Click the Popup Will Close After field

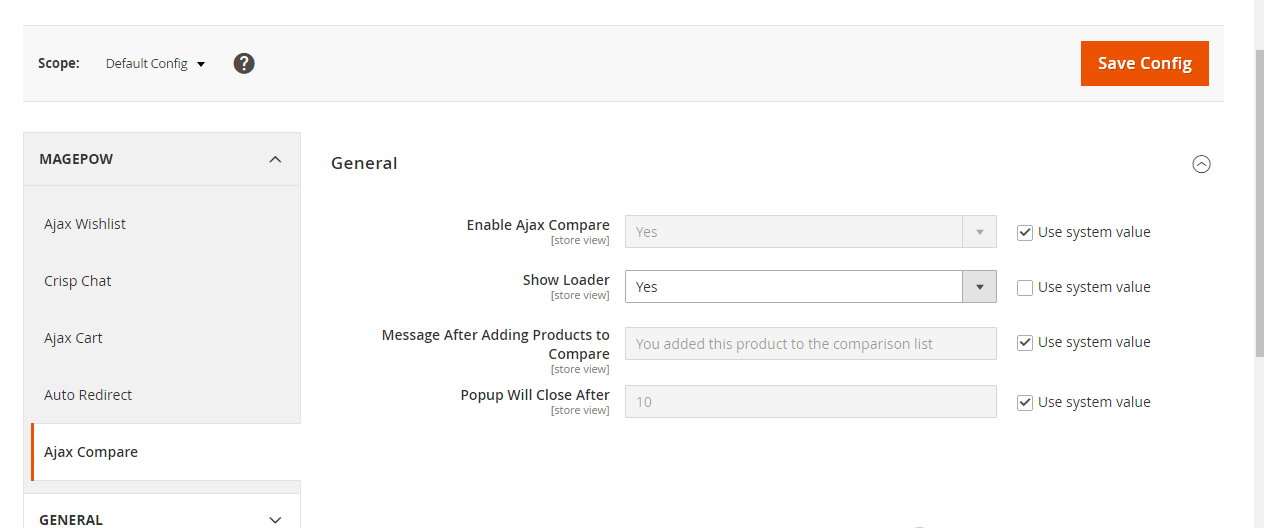click(x=810, y=402)
